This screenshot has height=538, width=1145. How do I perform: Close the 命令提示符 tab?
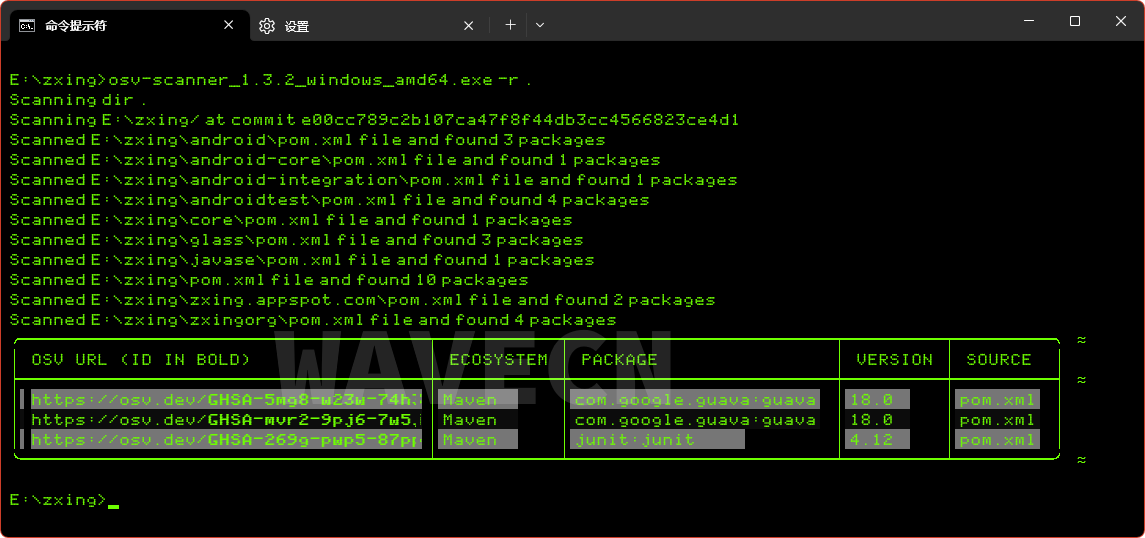(230, 25)
